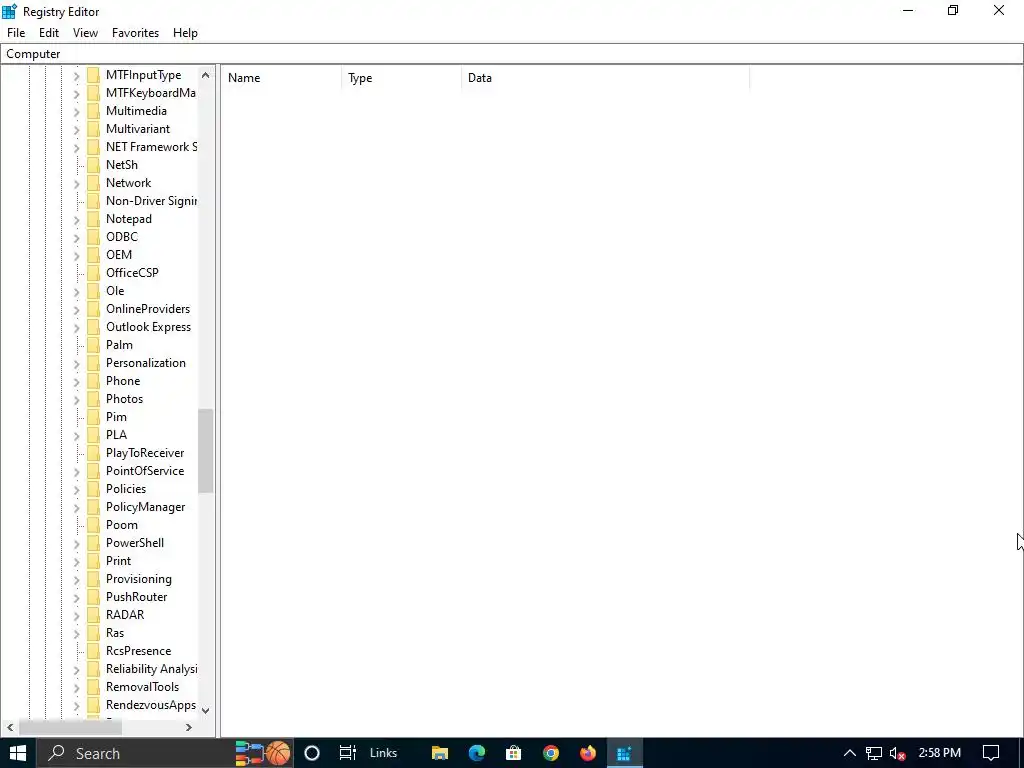
Task: Click the tree scrollbar up arrow
Action: 206,75
